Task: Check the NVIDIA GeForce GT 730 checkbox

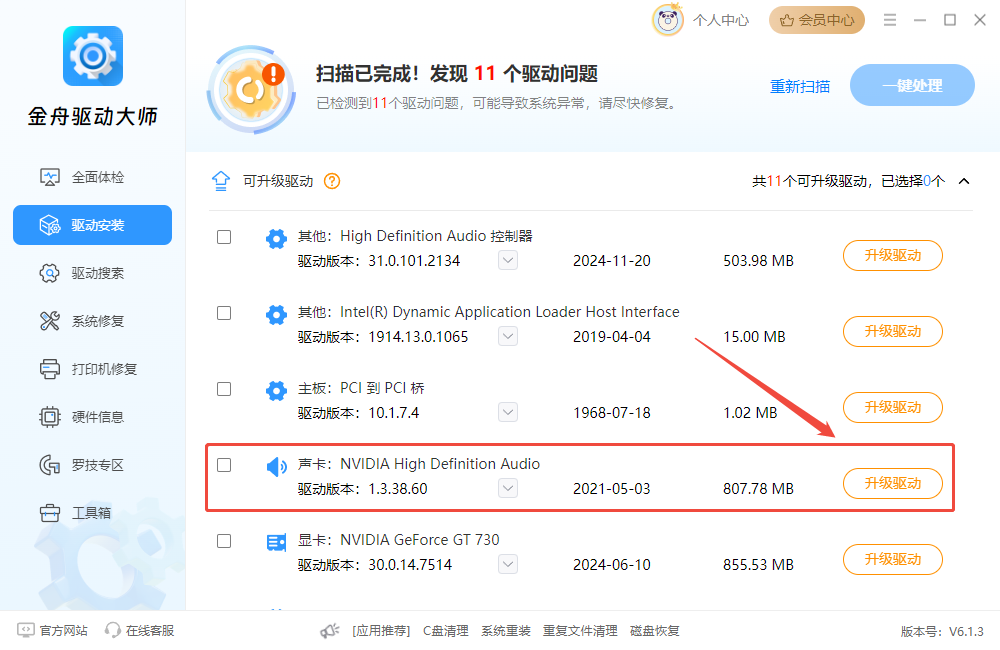Action: pos(224,541)
